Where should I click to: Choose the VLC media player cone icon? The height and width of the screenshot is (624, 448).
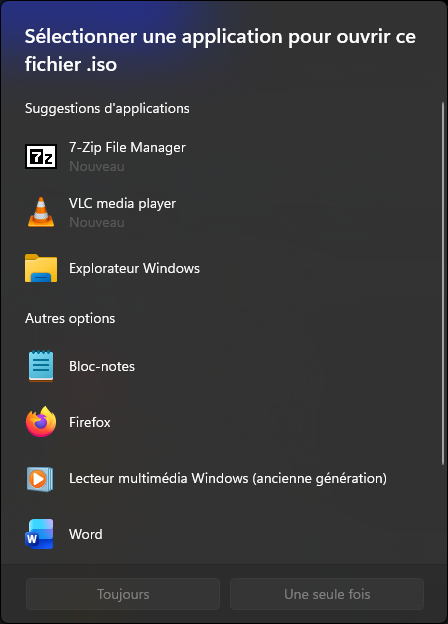[x=41, y=212]
